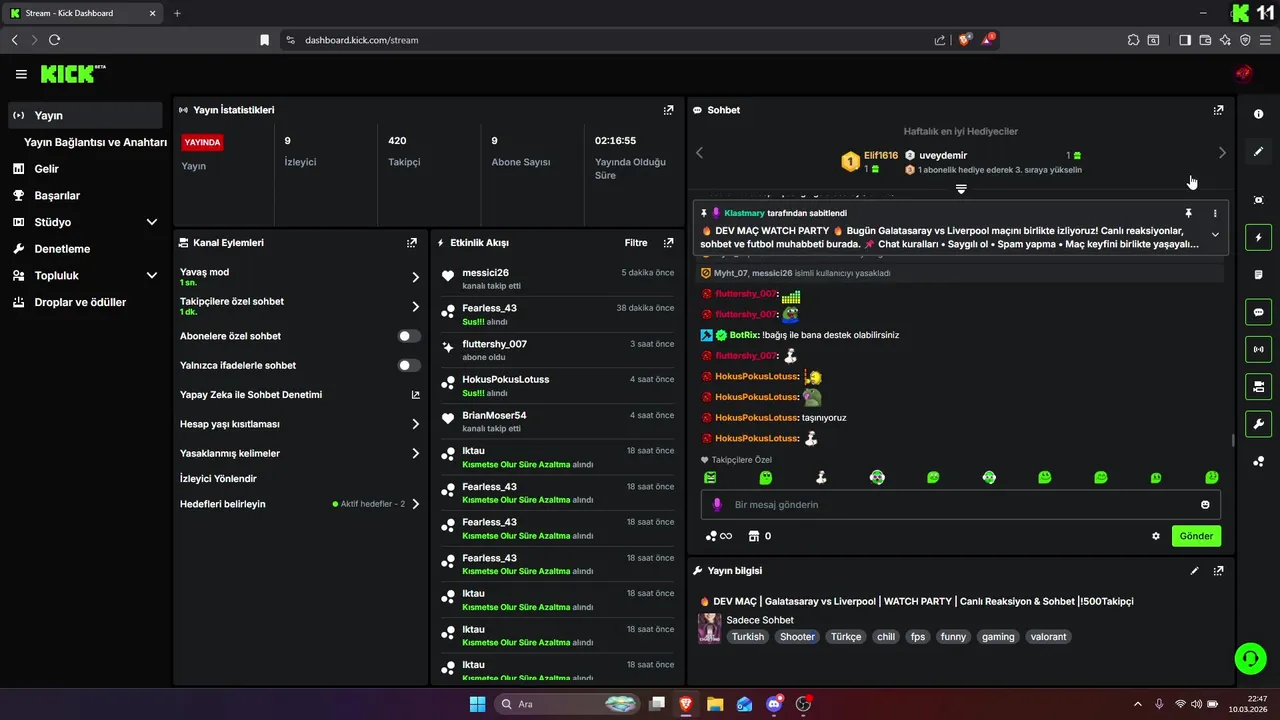This screenshot has height=720, width=1280.
Task: Pop out the Yayın İstatistikleri panel
Action: click(x=668, y=110)
